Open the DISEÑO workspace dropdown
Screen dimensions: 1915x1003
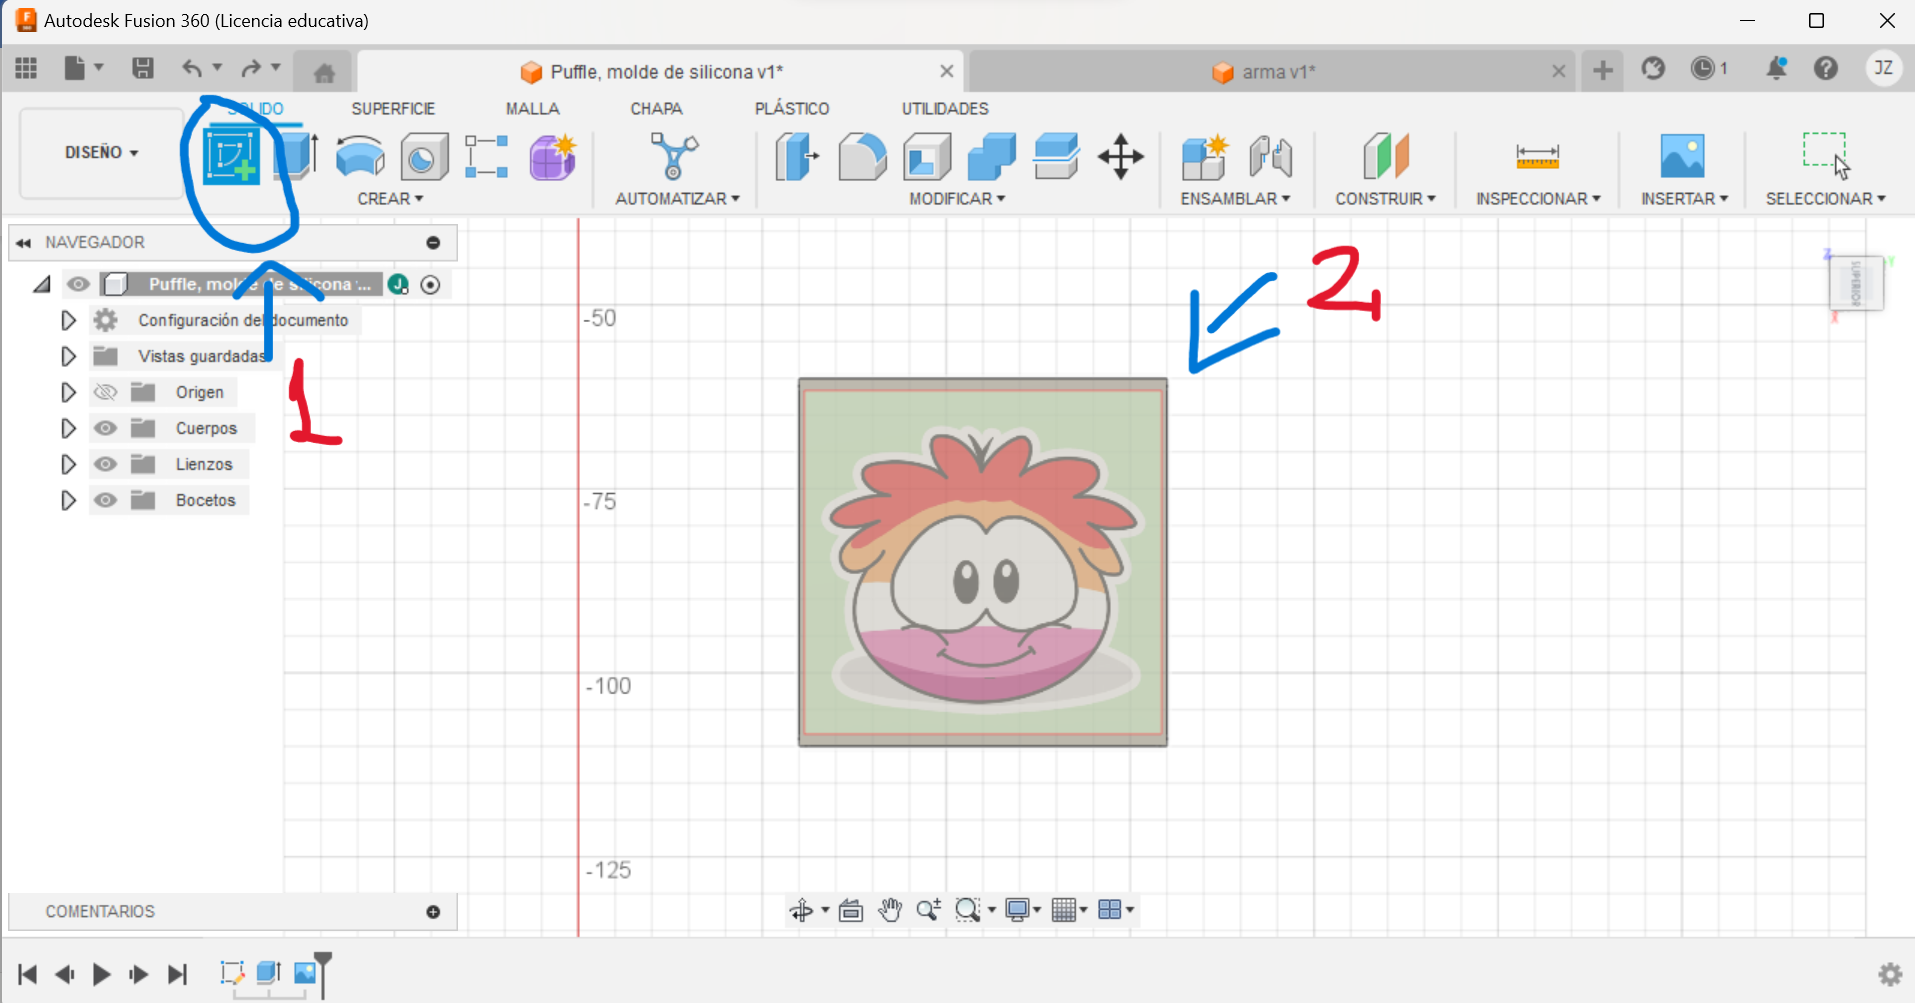pos(101,152)
